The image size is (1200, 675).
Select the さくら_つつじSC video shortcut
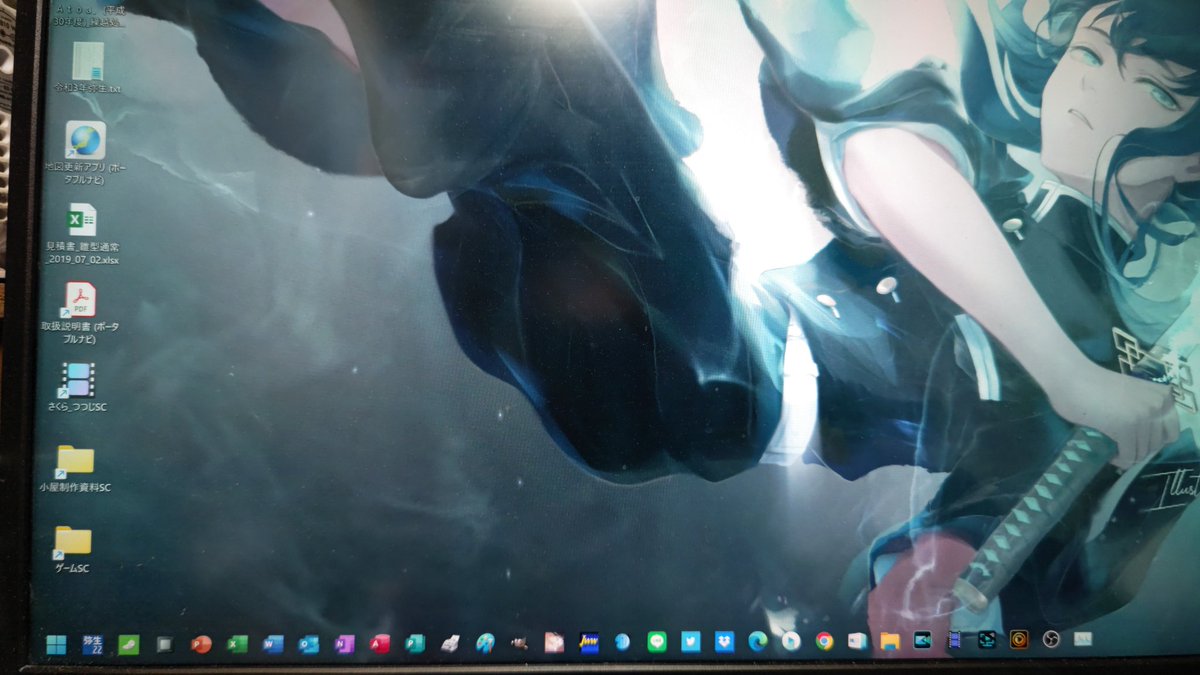click(78, 388)
